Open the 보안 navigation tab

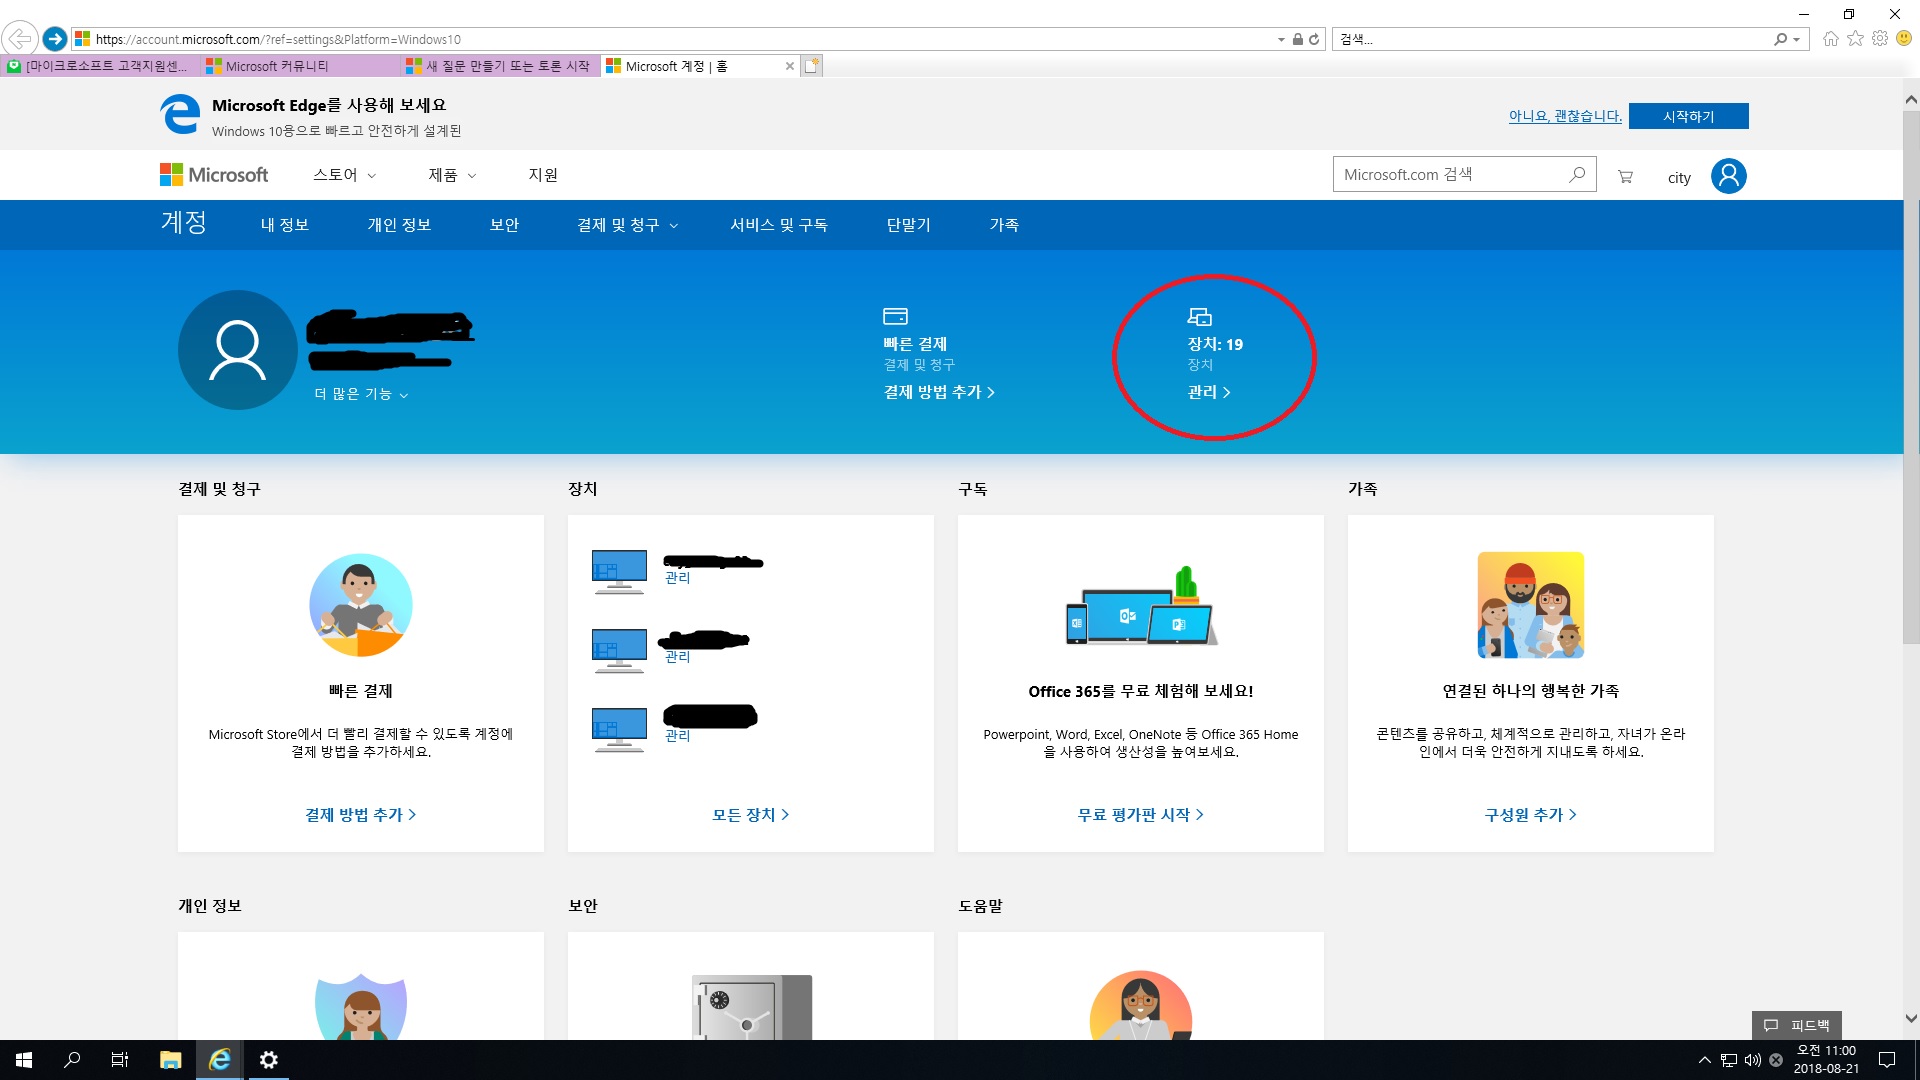click(504, 225)
